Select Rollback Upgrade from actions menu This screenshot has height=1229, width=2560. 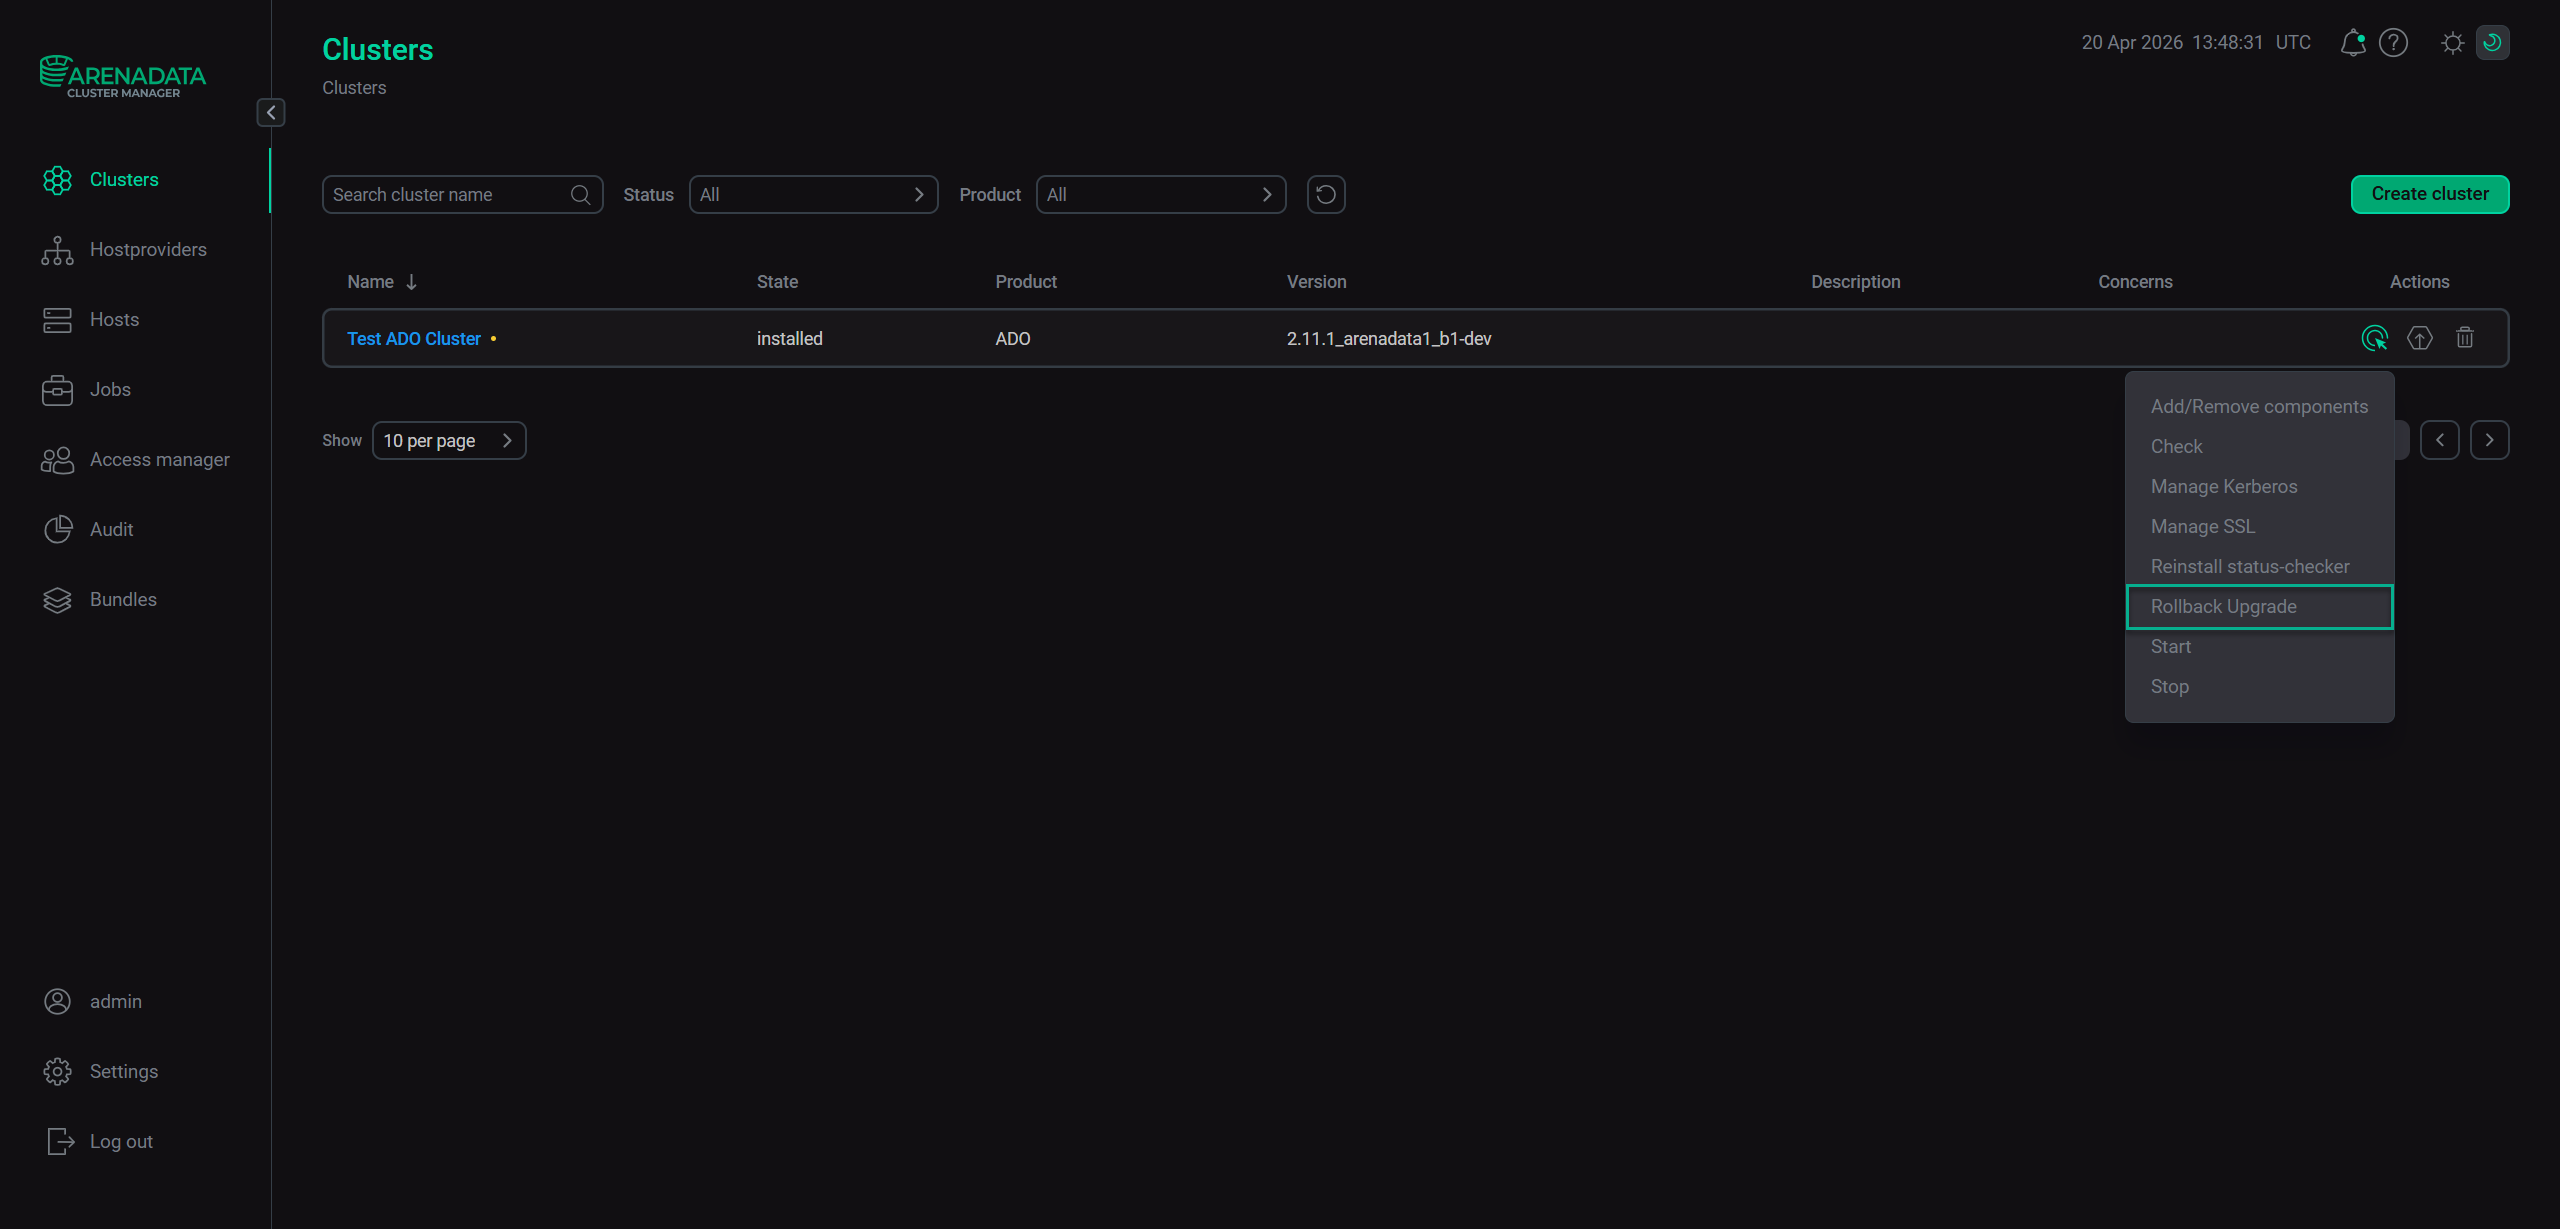tap(2223, 606)
